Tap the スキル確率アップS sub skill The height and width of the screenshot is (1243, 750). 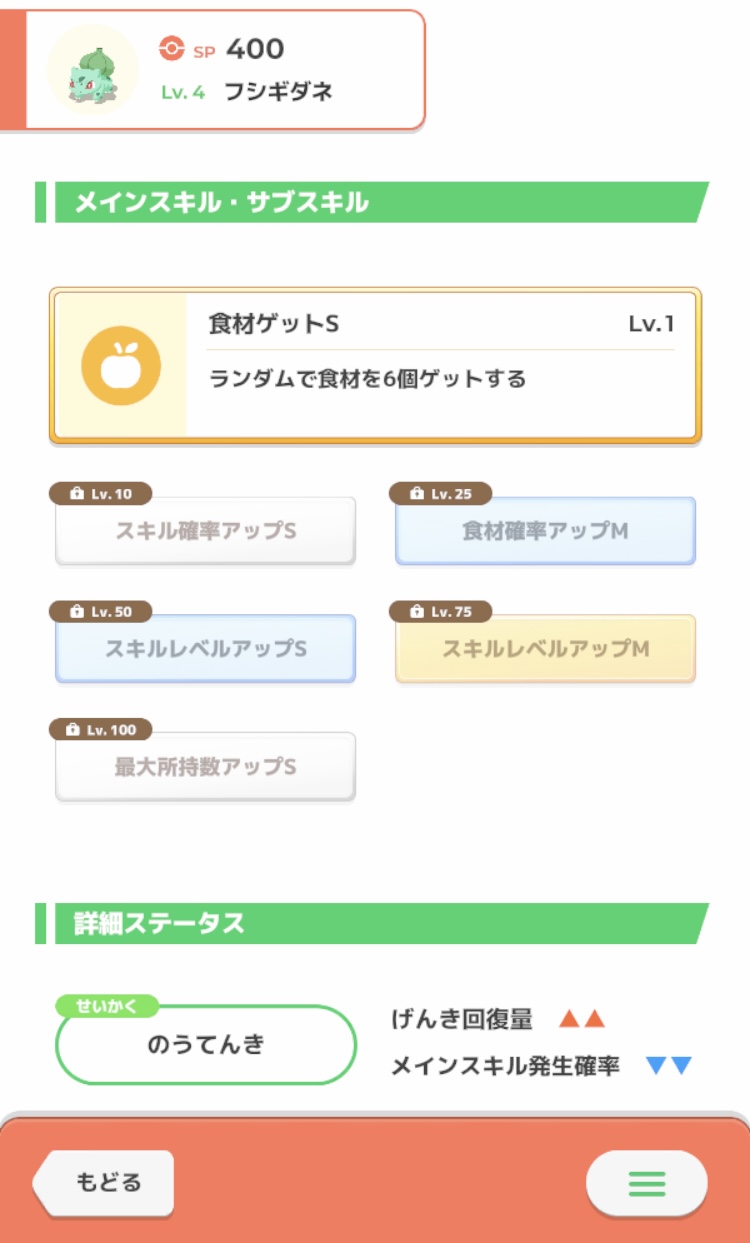(205, 531)
